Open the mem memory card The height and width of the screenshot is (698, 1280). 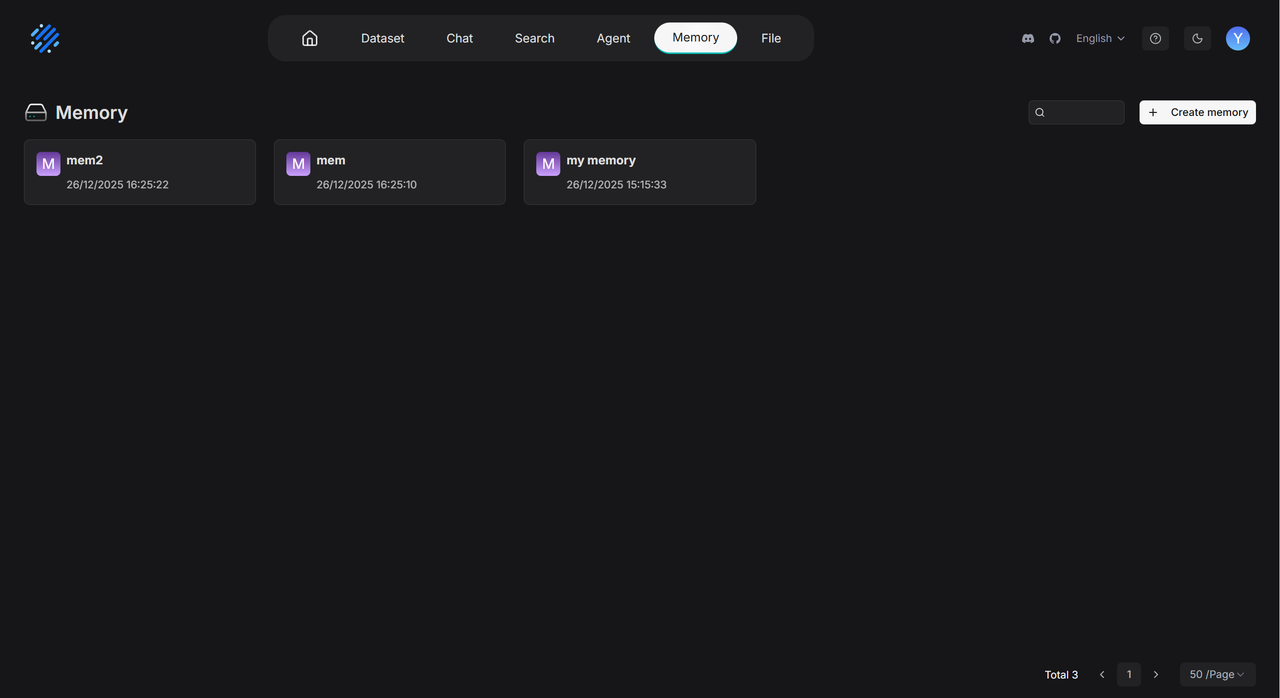pyautogui.click(x=389, y=172)
